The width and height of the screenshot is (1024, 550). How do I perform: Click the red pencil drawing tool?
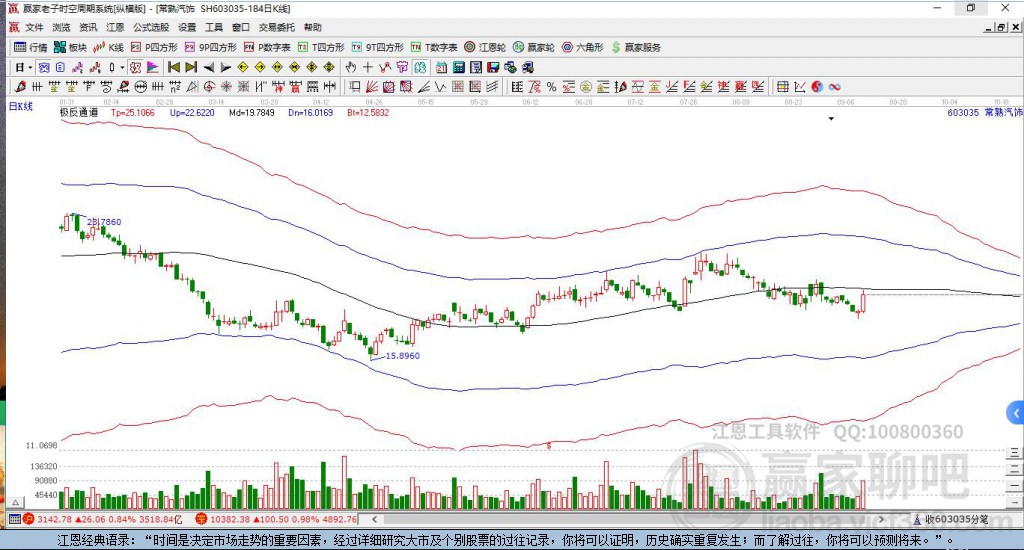click(20, 87)
